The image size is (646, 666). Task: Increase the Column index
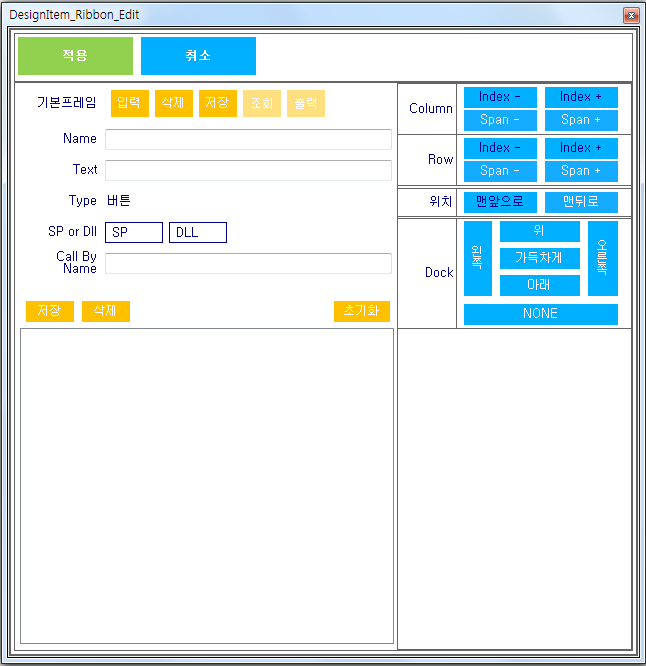[x=581, y=97]
